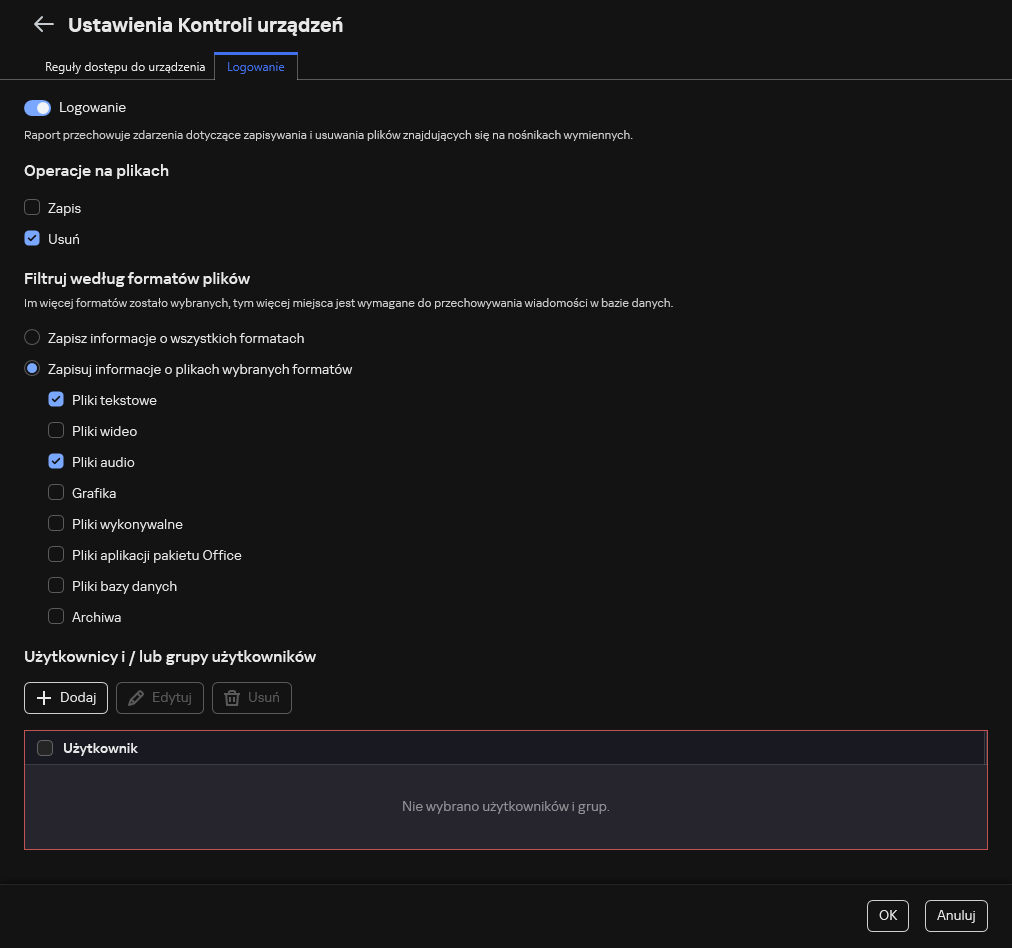Click the trash icon on Usuń
Screen dimensions: 1012x948
232,698
